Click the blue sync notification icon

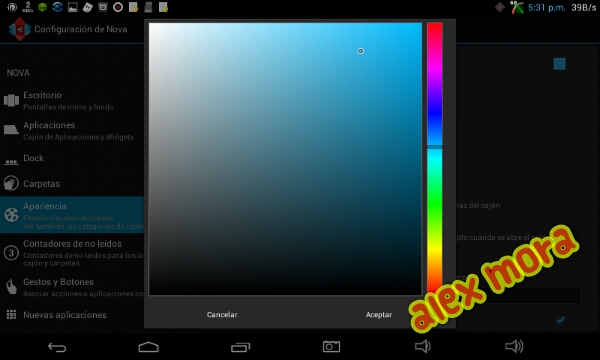pos(57,7)
